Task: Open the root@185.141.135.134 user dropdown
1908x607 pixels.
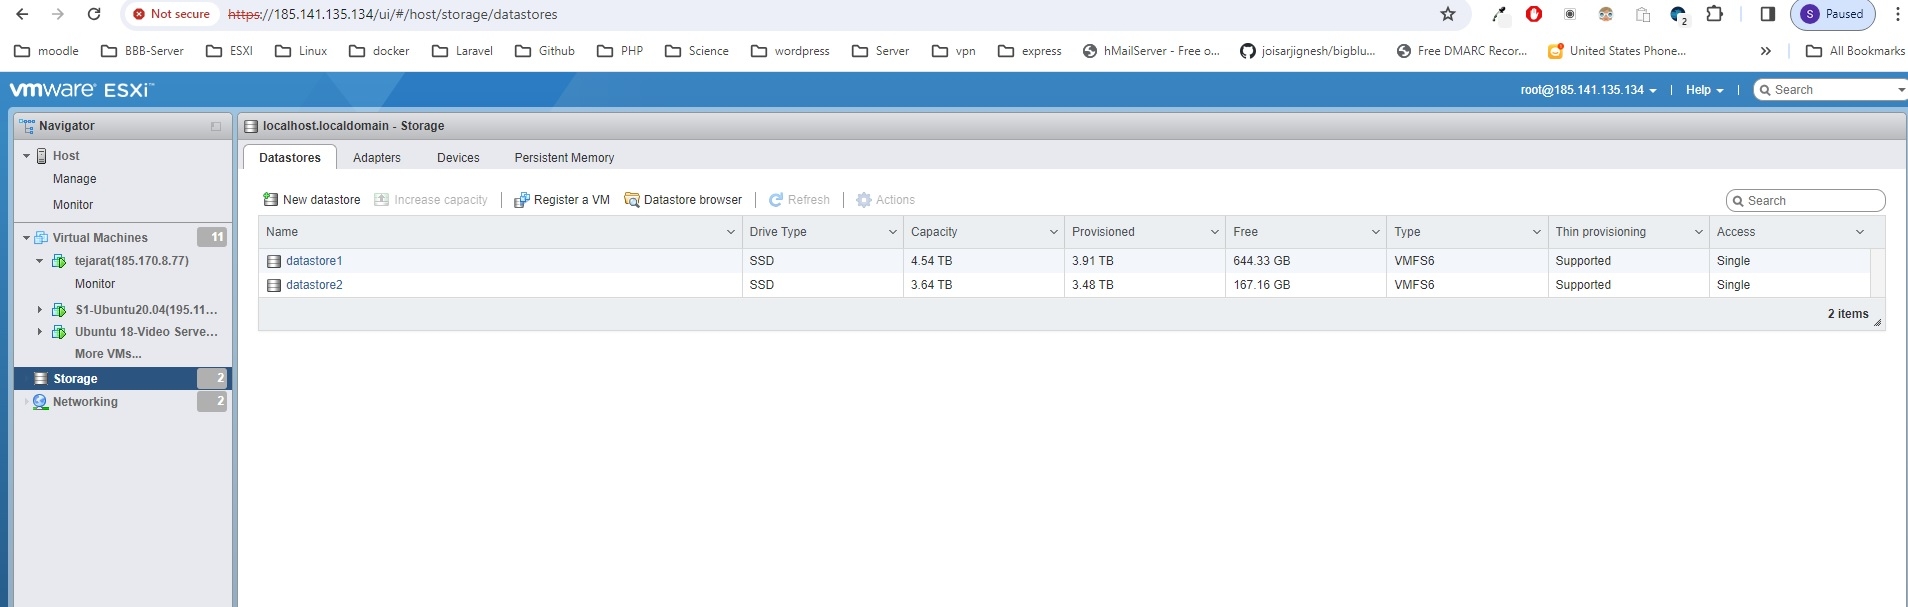Action: pyautogui.click(x=1588, y=90)
